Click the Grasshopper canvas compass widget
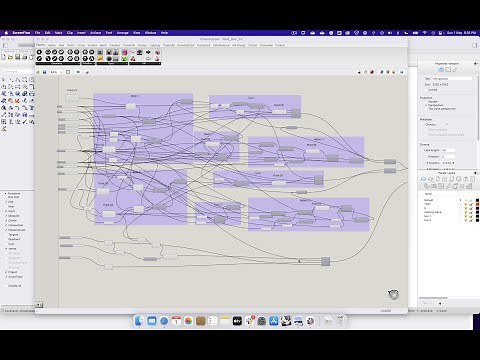 [393, 294]
